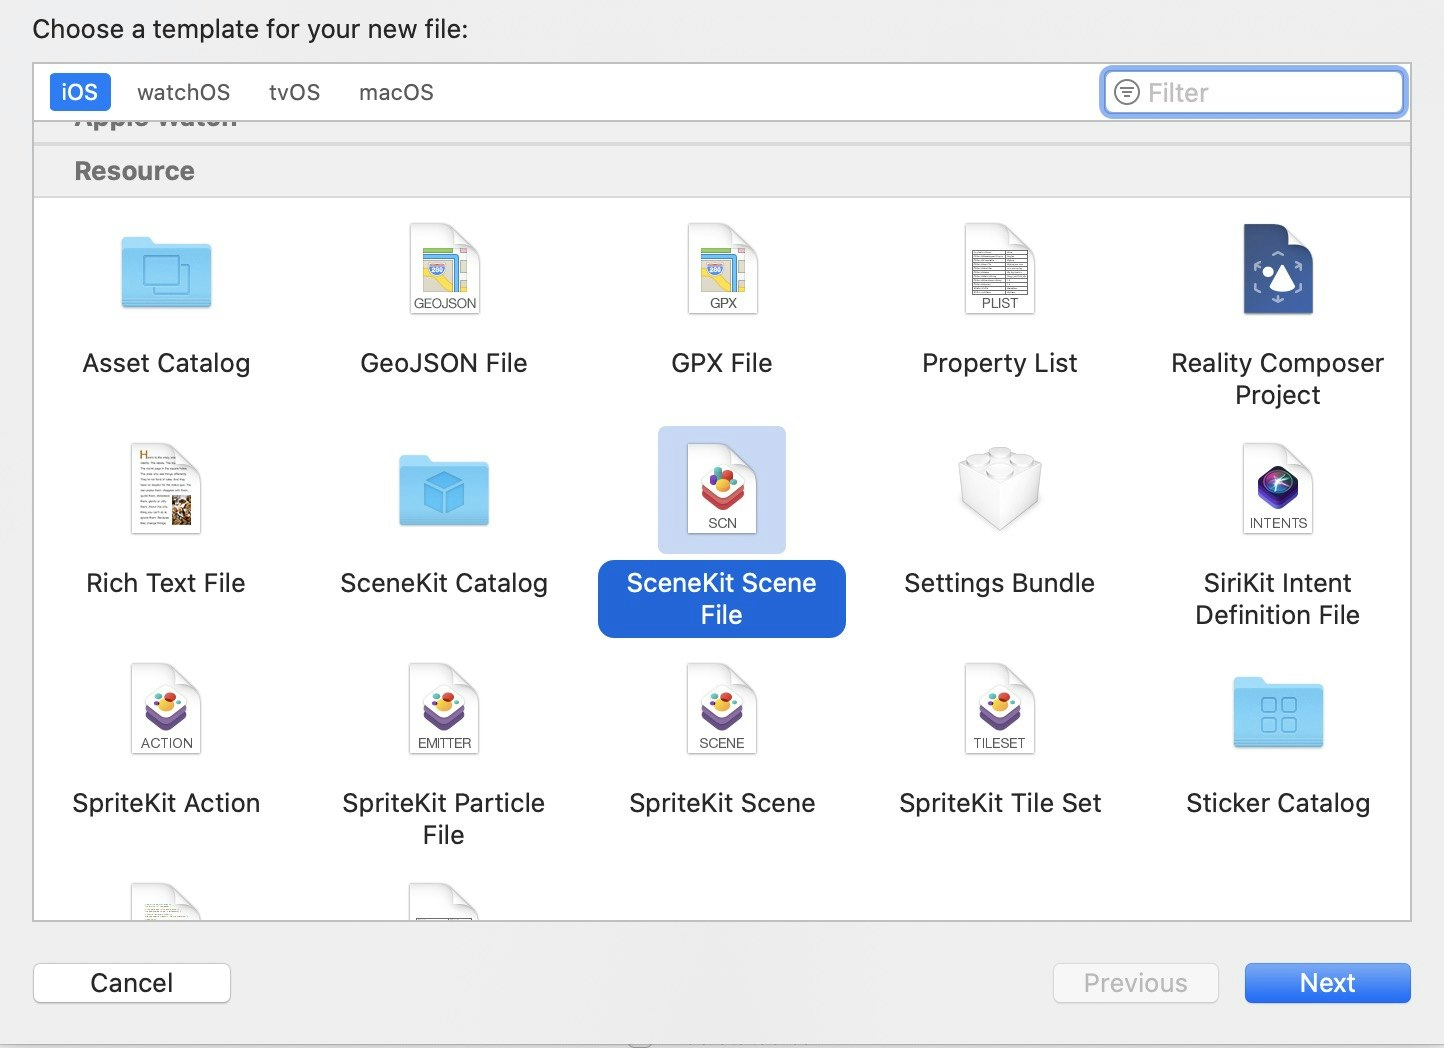Select the SpriteKit Action icon
1444x1048 pixels.
pos(166,709)
